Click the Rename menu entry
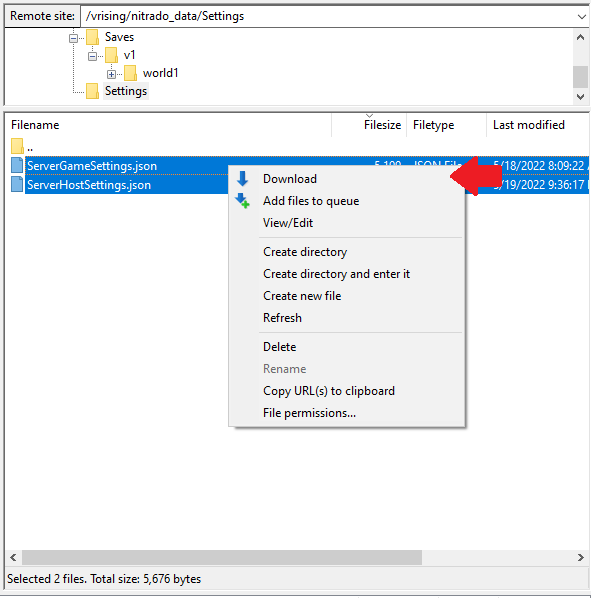Image resolution: width=591 pixels, height=598 pixels. 346,369
